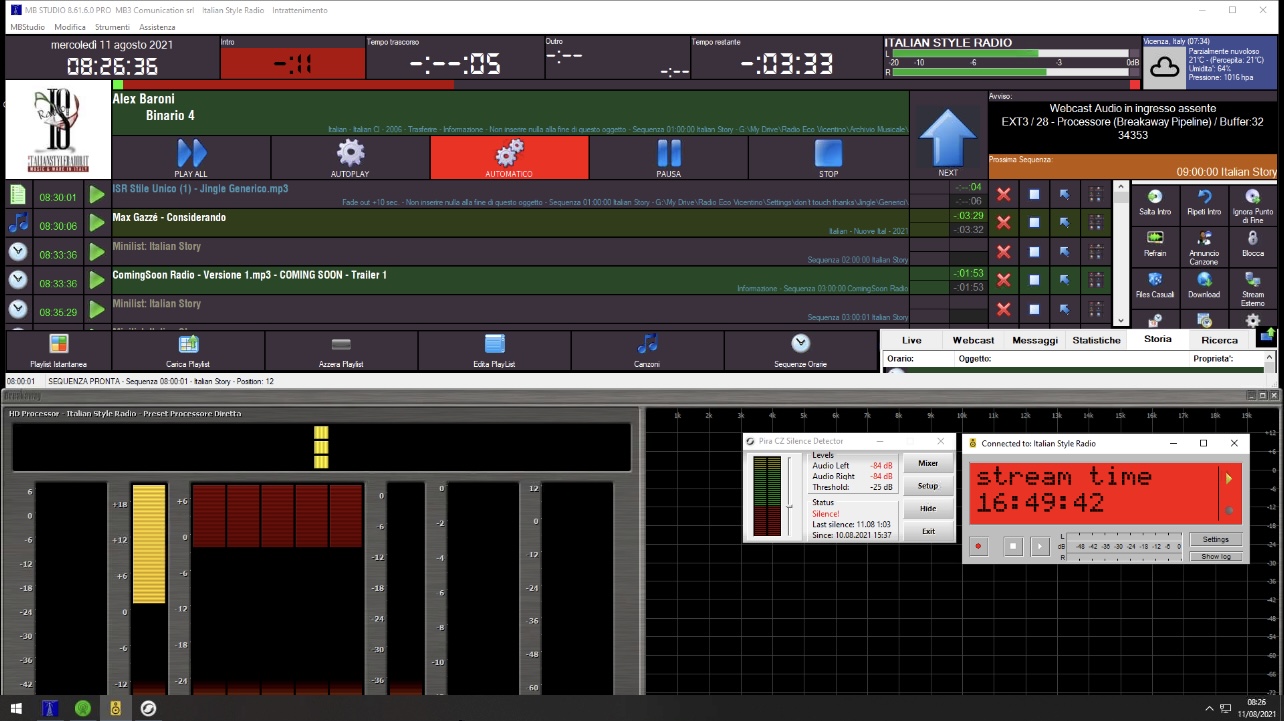1284x721 pixels.
Task: Adjust the Silence Detector threshold slider
Action: 789,506
